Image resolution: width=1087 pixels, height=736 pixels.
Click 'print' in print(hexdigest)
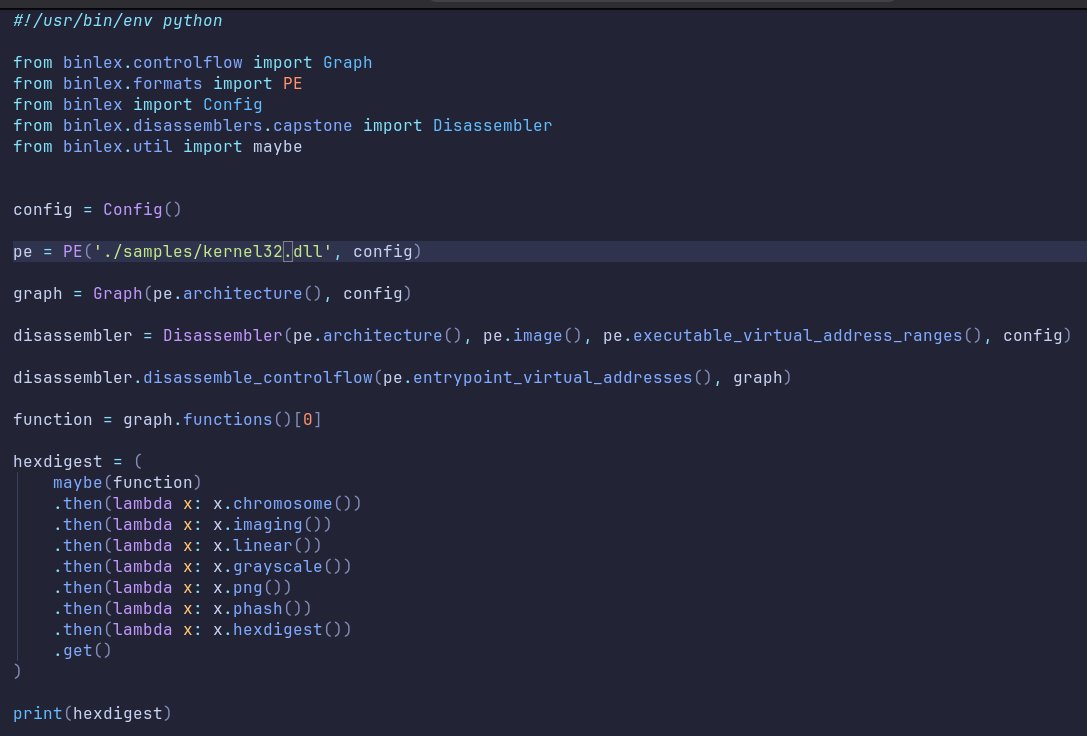(x=38, y=714)
